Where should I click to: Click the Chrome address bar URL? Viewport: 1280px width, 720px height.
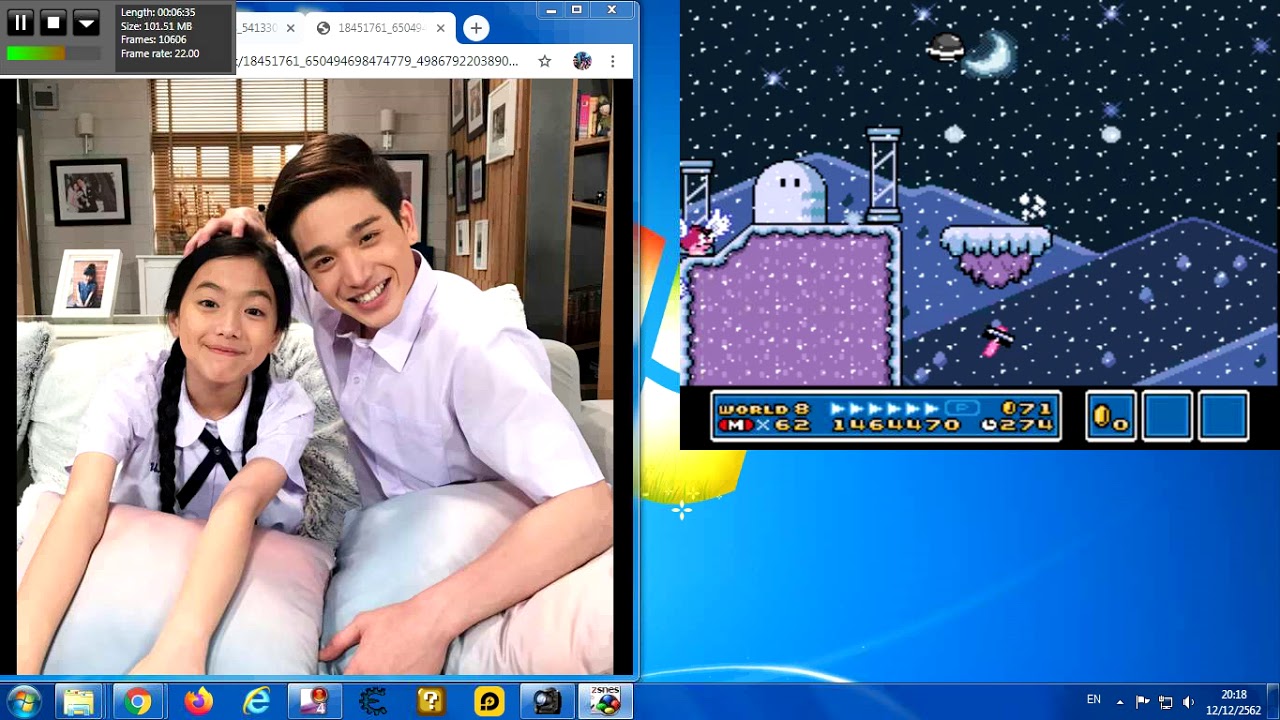(x=376, y=61)
